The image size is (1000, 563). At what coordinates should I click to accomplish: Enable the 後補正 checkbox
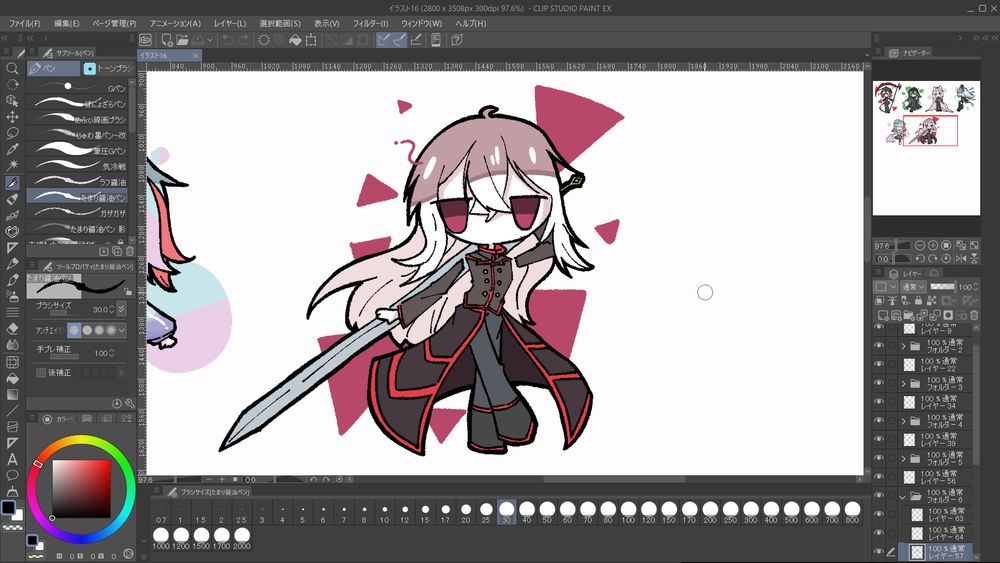tap(41, 372)
